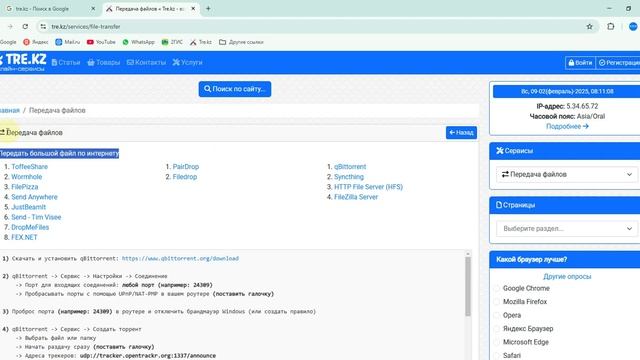
Task: Minimize the browser window
Action: click(x=609, y=9)
